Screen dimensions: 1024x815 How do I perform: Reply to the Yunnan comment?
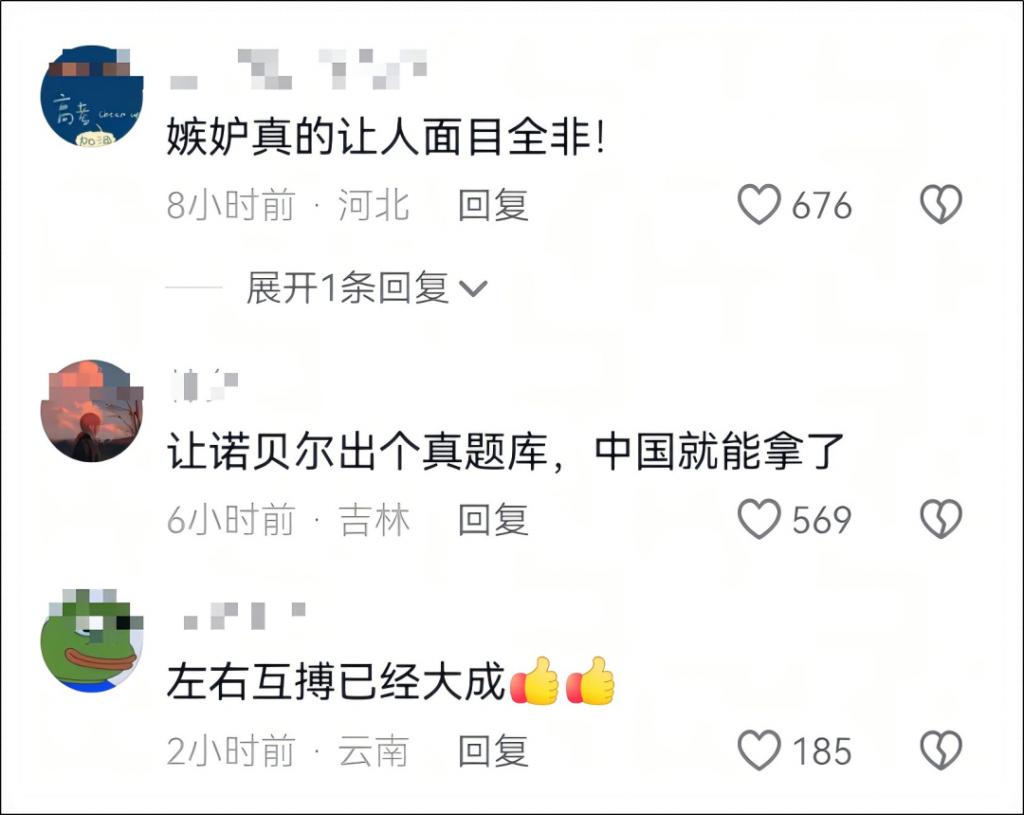click(x=493, y=751)
